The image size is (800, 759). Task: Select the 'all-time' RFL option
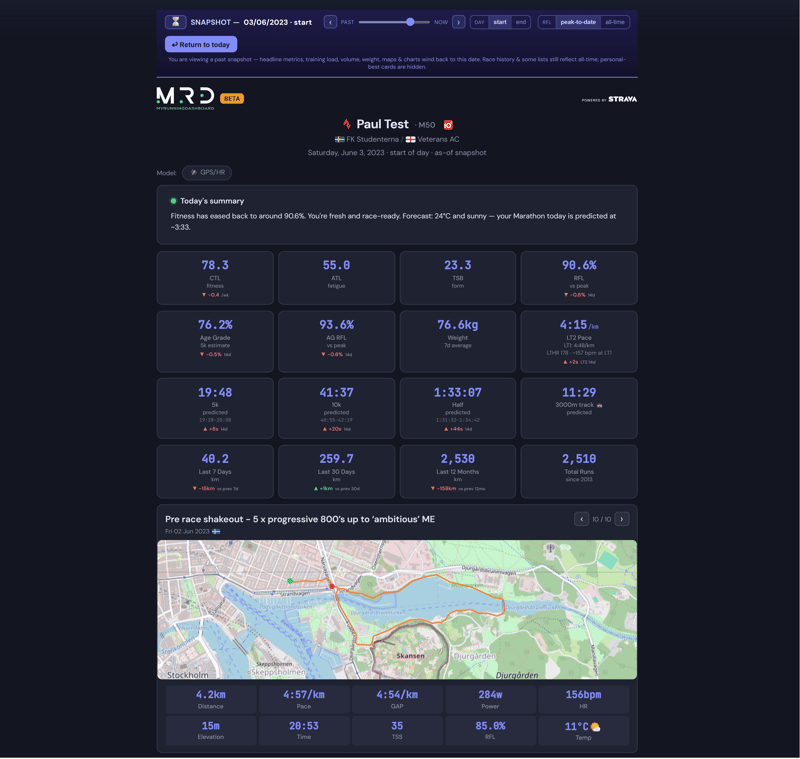tap(615, 22)
